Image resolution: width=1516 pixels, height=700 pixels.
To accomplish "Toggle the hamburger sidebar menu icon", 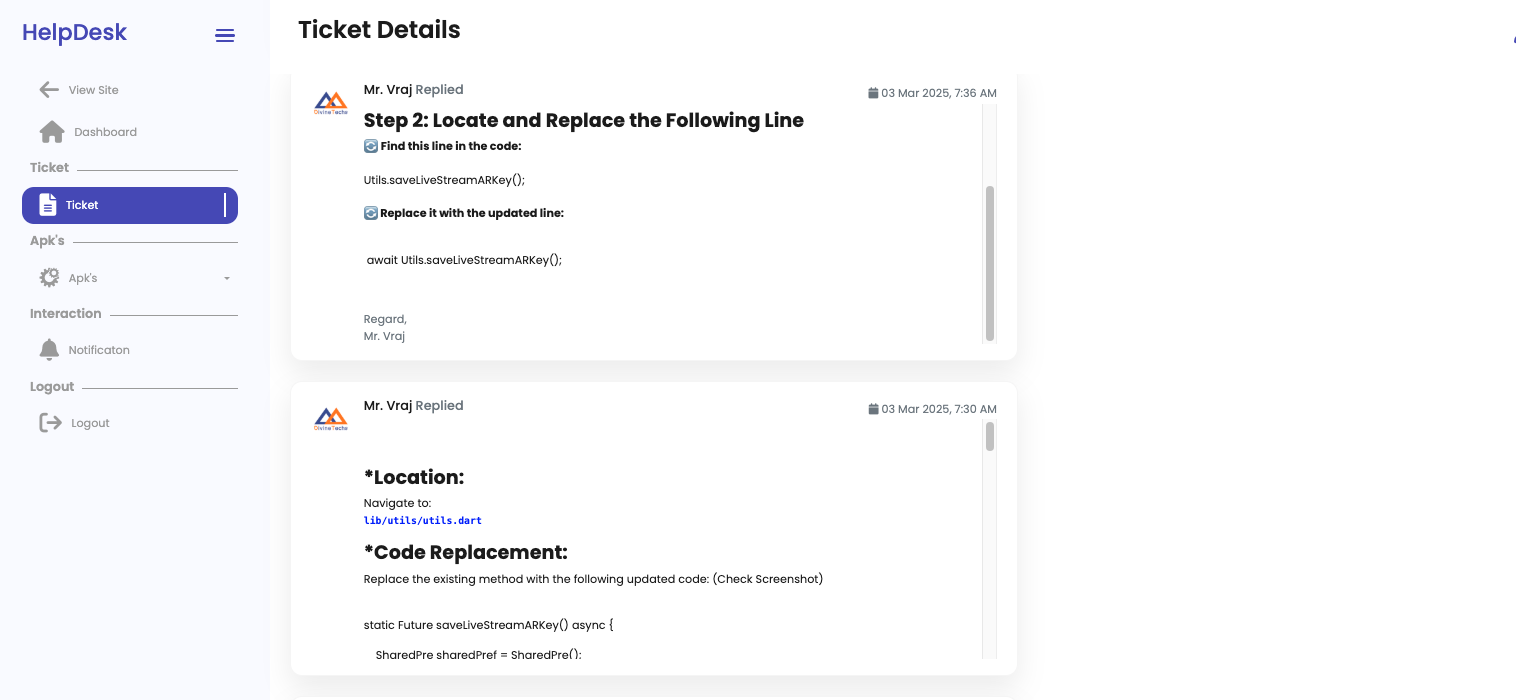I will pyautogui.click(x=225, y=36).
